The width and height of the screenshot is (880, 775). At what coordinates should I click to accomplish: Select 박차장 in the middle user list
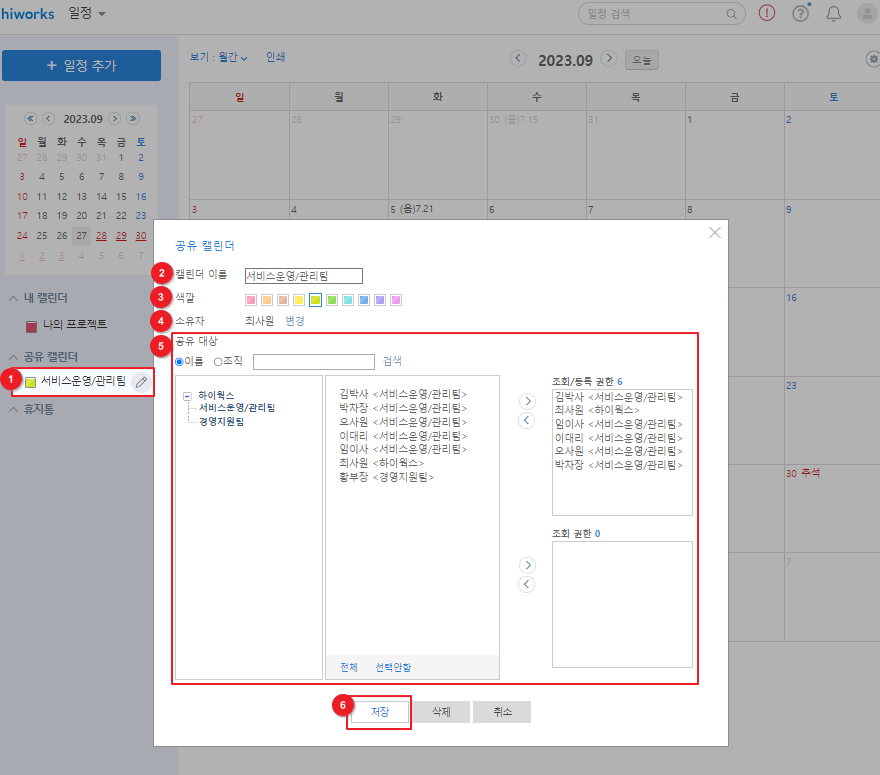(x=403, y=408)
